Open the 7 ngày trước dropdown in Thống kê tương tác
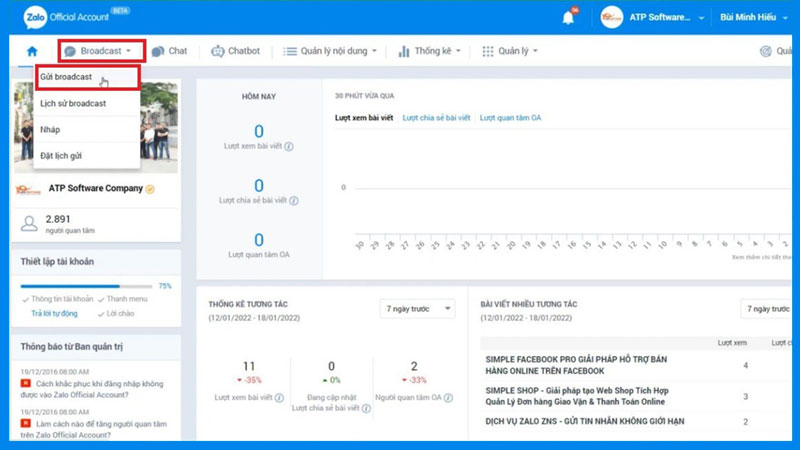The width and height of the screenshot is (800, 450). 416,309
